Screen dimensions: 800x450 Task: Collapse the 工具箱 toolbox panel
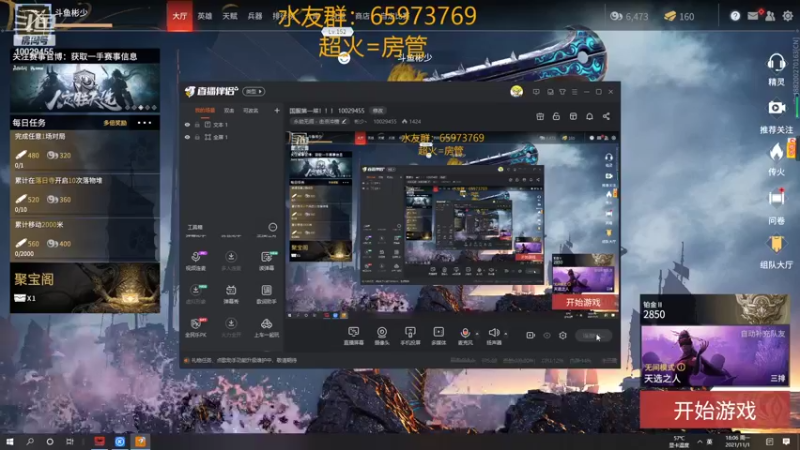pyautogui.click(x=272, y=227)
